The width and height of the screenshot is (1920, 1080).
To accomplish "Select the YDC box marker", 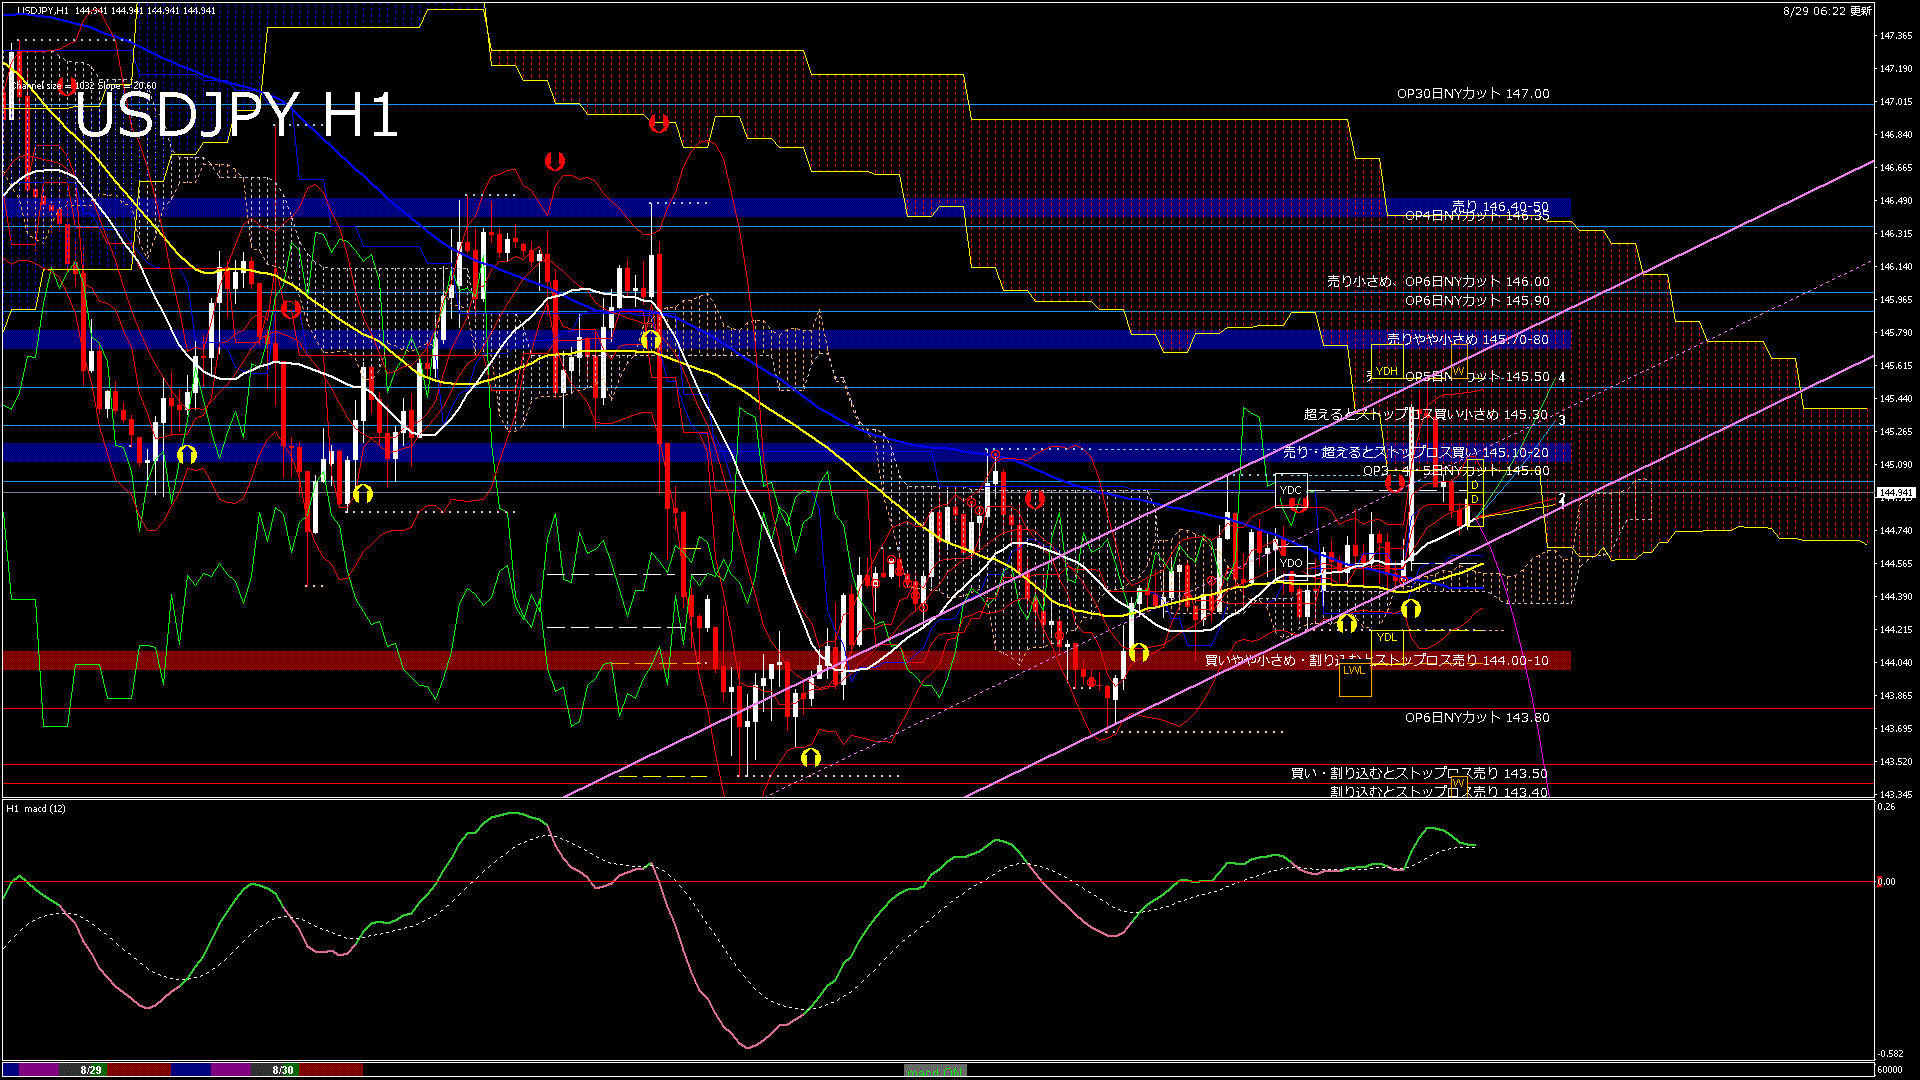I will [x=1291, y=490].
